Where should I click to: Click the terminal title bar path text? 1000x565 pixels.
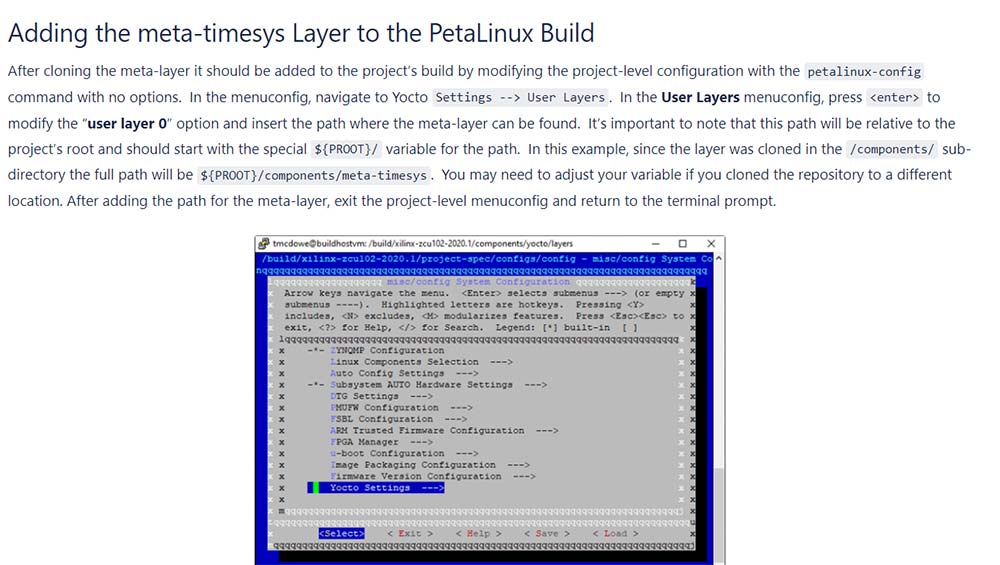click(x=423, y=244)
